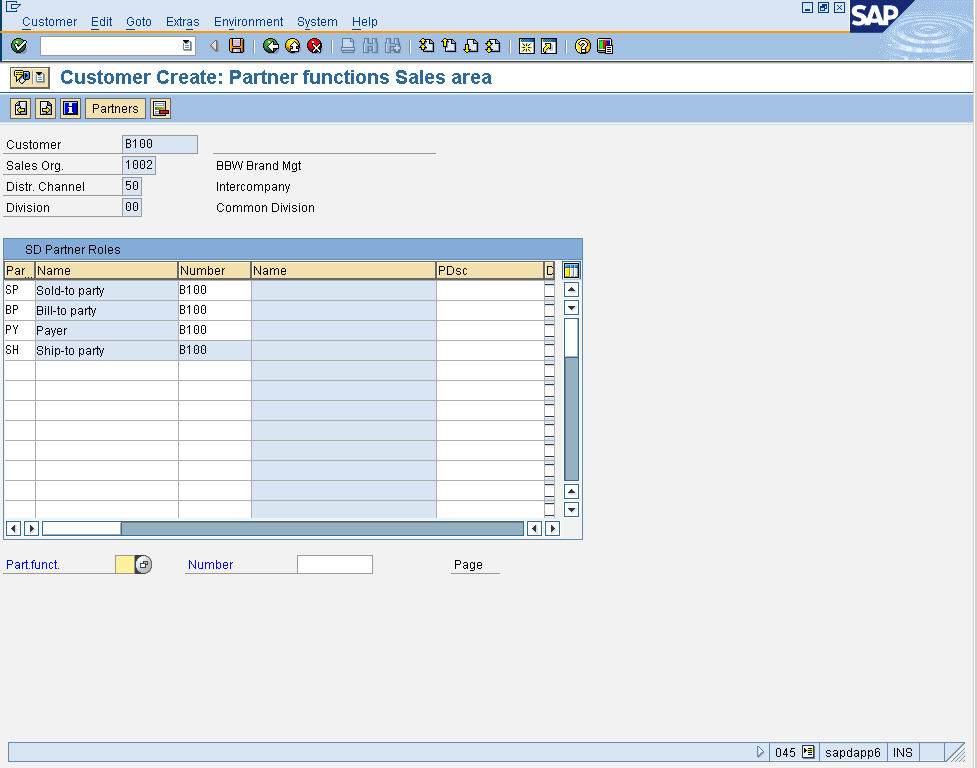The width and height of the screenshot is (977, 768).
Task: Tick the D column box in the Ship-to party row
Action: click(x=549, y=349)
